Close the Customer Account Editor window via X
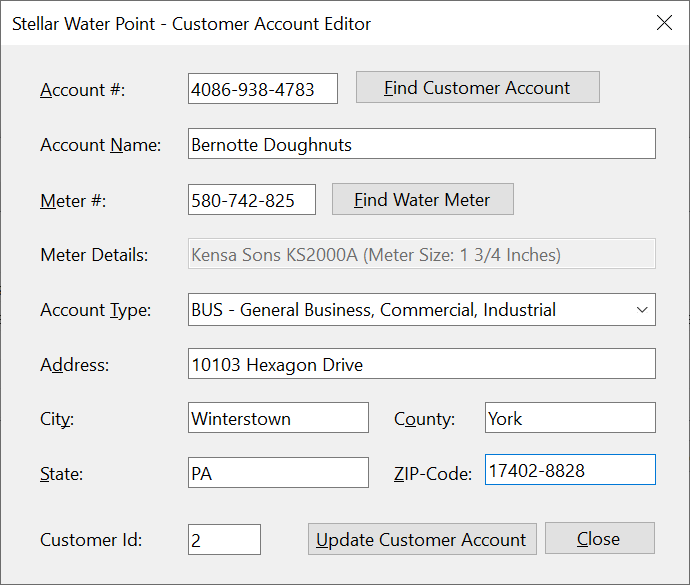690x585 pixels. click(x=664, y=23)
